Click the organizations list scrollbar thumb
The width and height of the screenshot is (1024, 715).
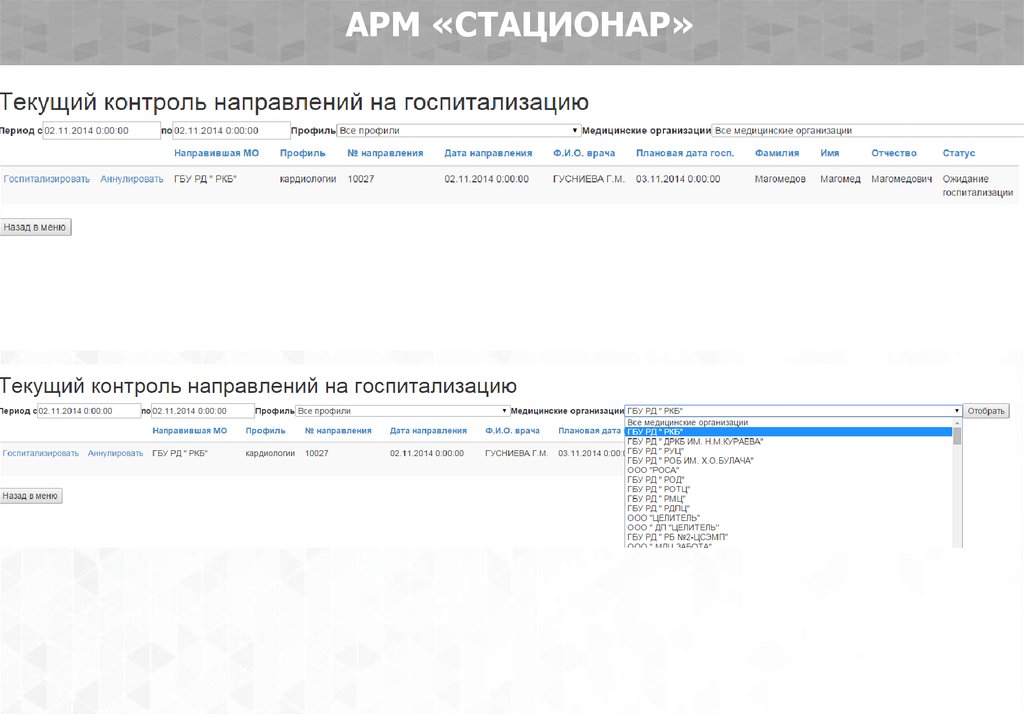pyautogui.click(x=957, y=436)
